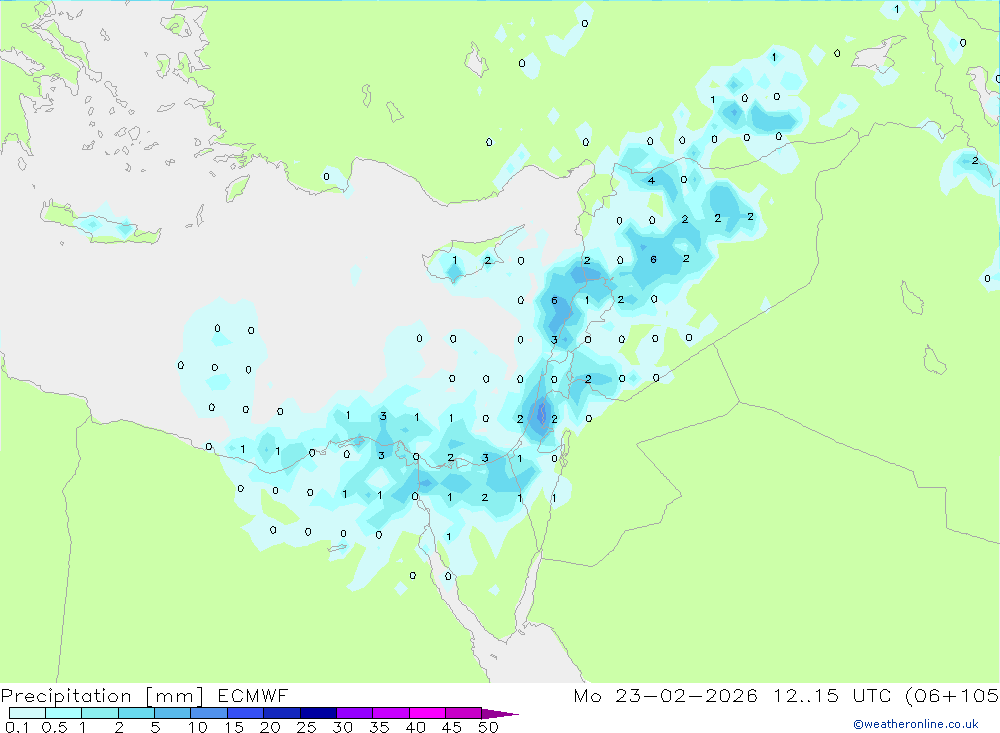Viewport: 1000px width, 733px height.
Task: Click the 'Mo 23-02-2026' date text
Action: coord(665,695)
